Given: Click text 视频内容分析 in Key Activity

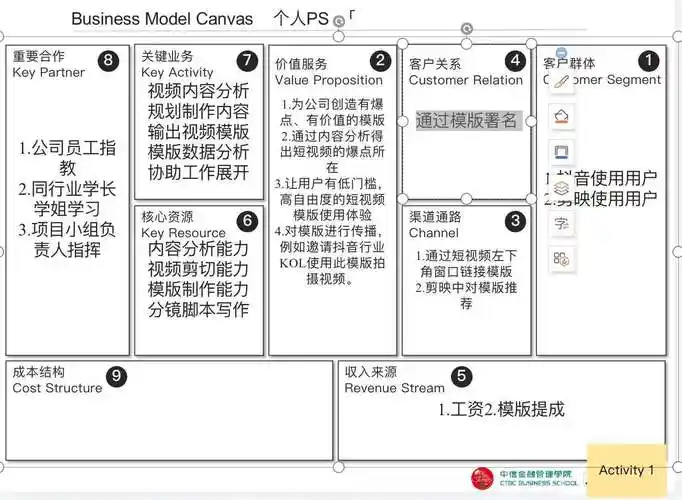Looking at the screenshot, I should pos(198,91).
